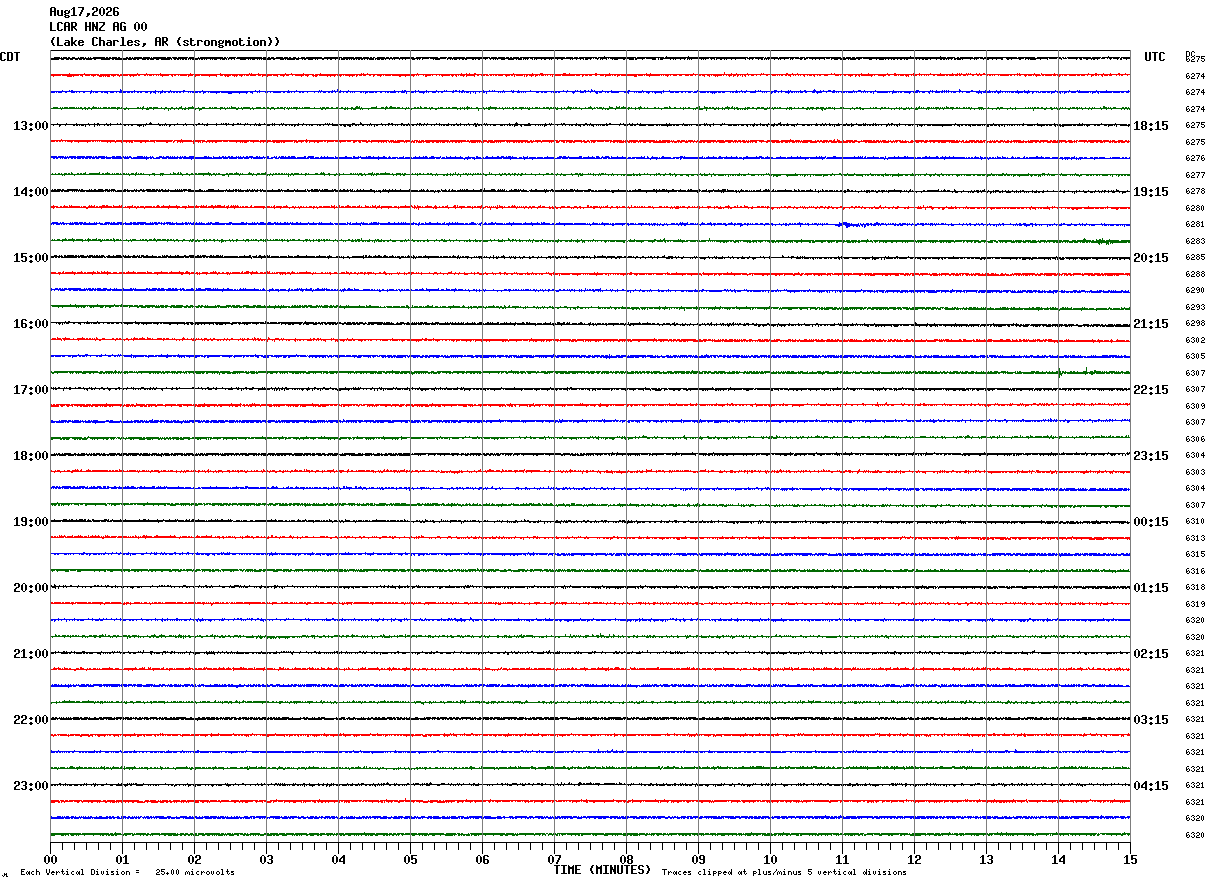The width and height of the screenshot is (1210, 886).
Task: Click the CDT timezone label
Action: [10, 57]
